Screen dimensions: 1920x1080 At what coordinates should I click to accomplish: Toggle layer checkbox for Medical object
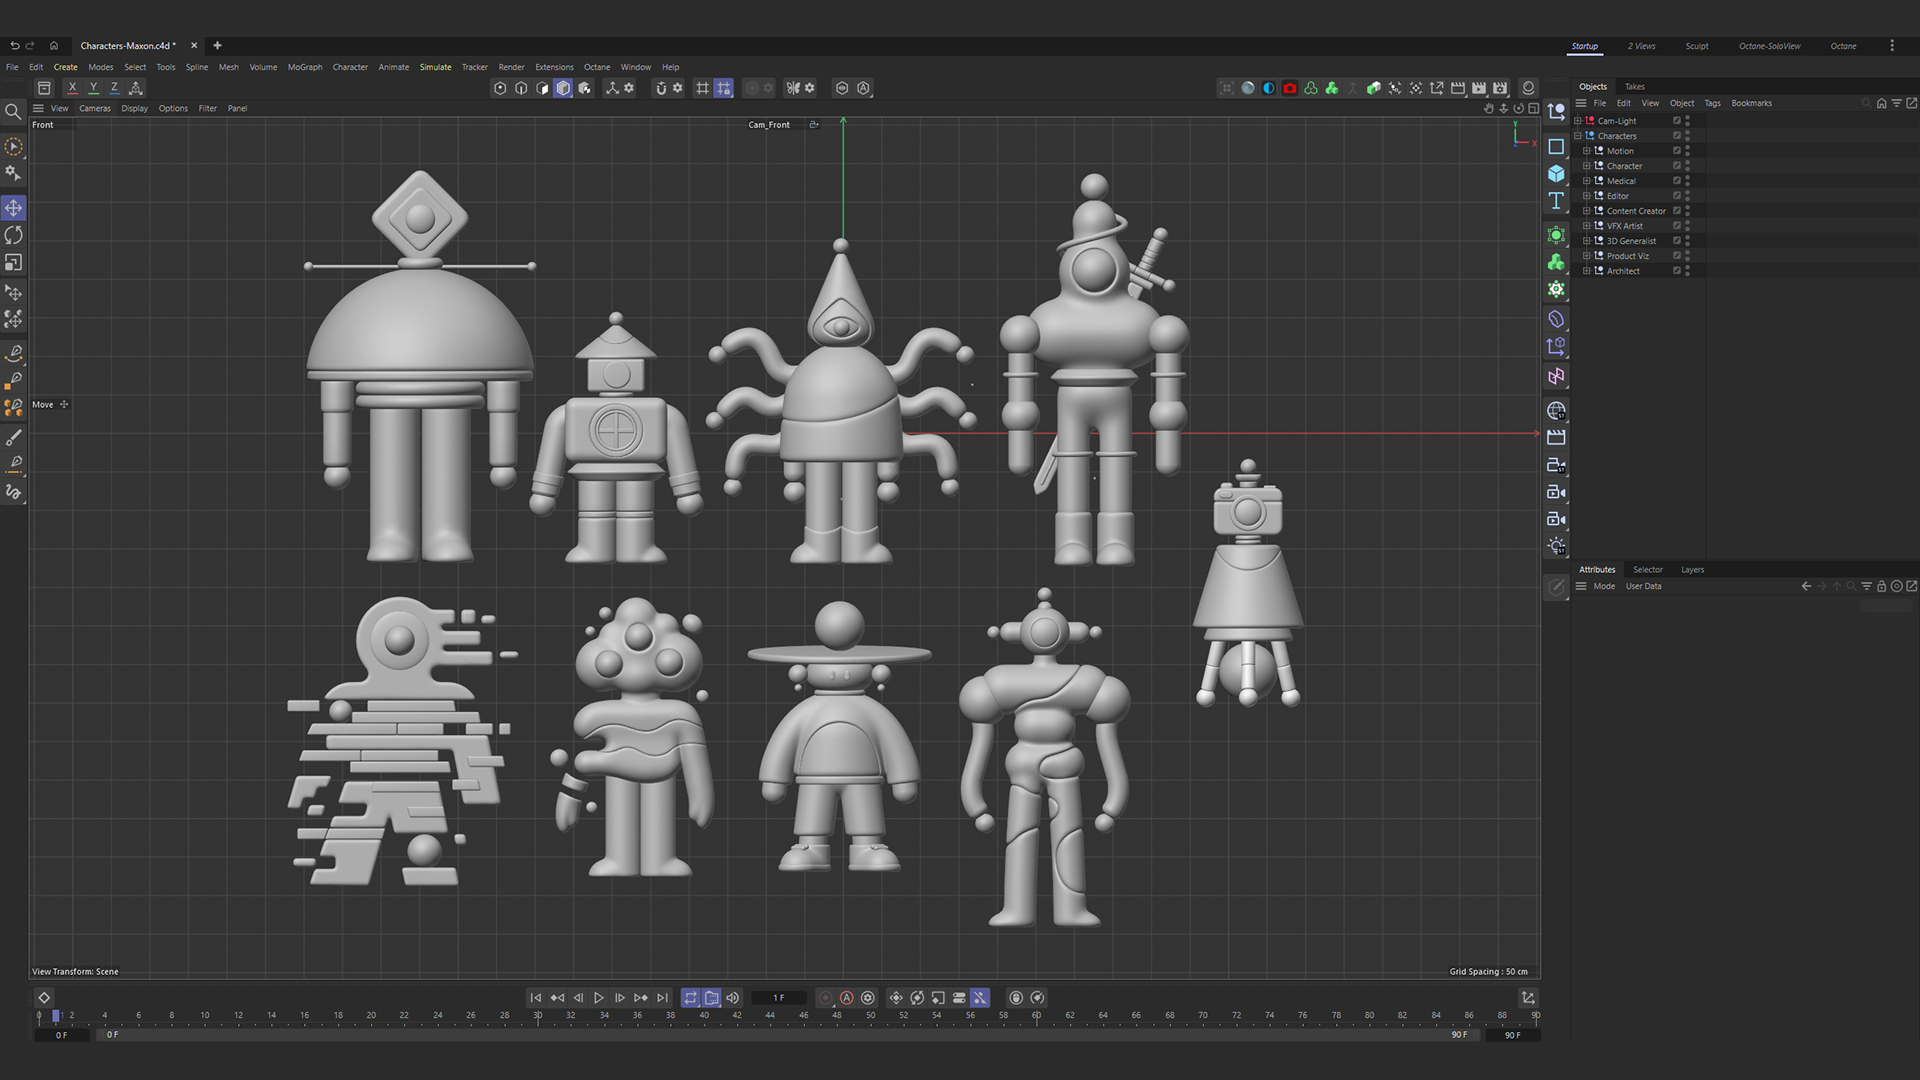pyautogui.click(x=1677, y=181)
